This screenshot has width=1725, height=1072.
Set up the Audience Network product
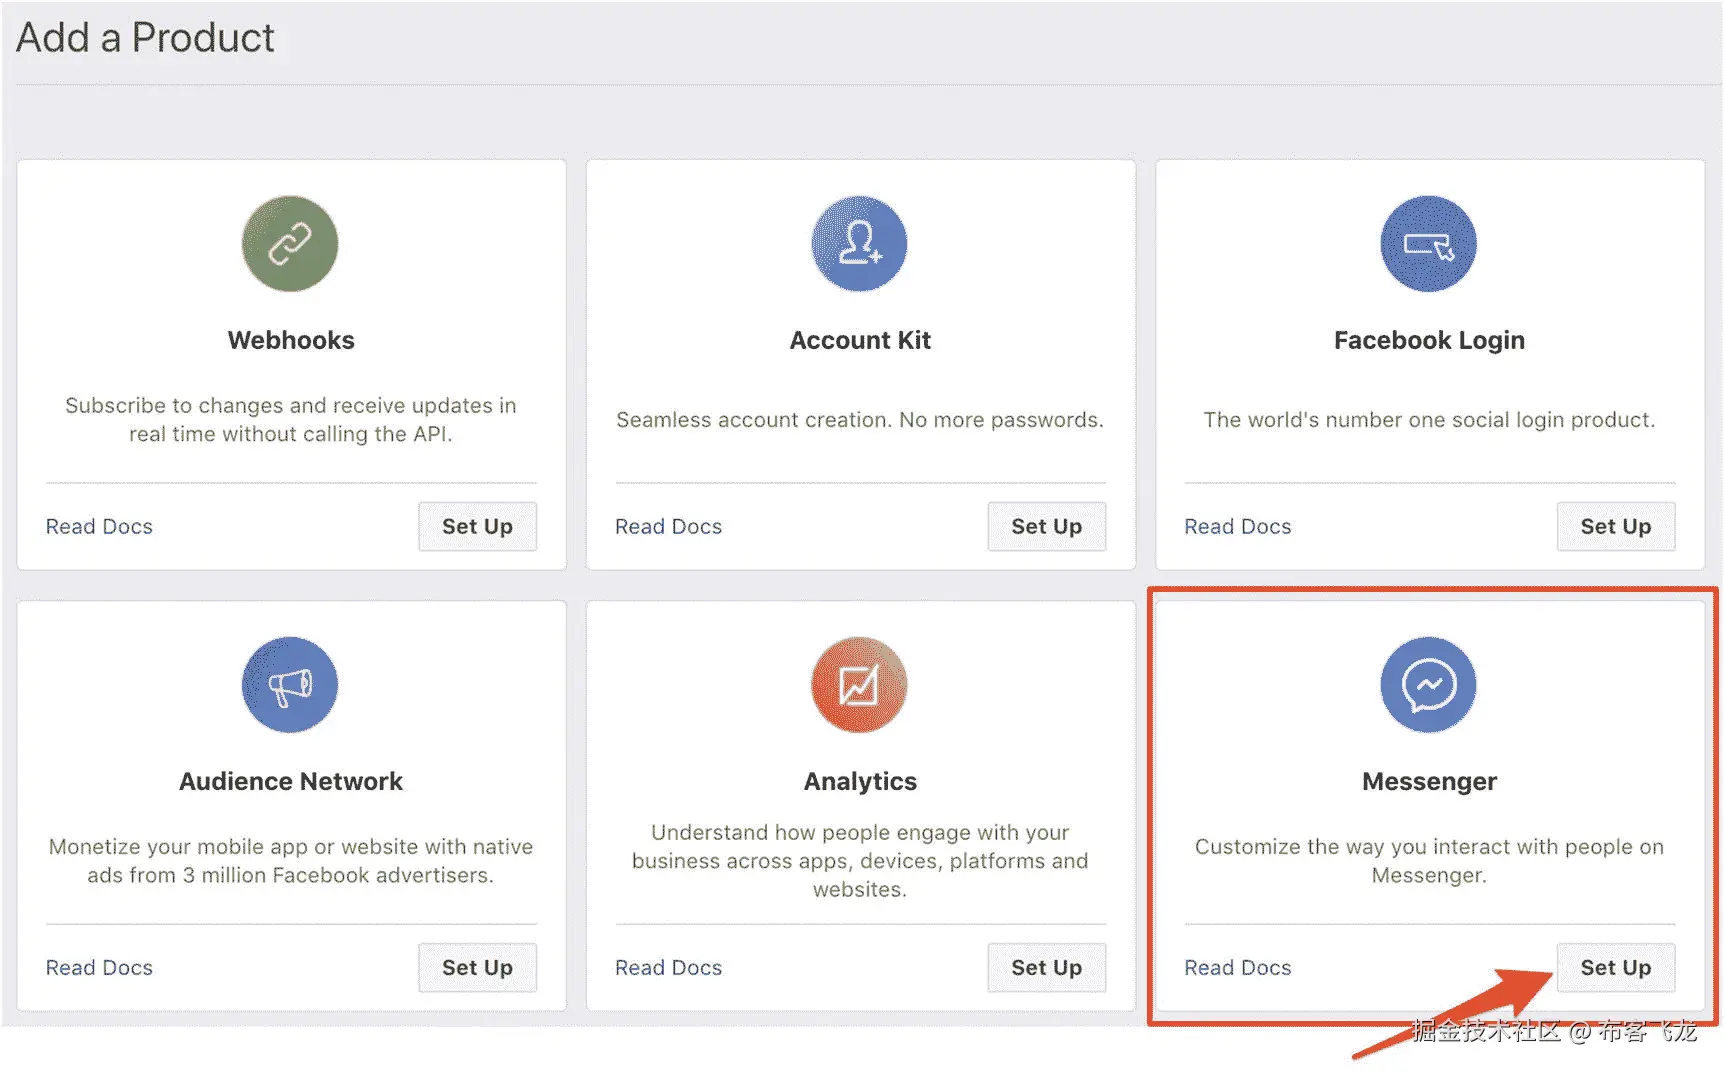477,968
